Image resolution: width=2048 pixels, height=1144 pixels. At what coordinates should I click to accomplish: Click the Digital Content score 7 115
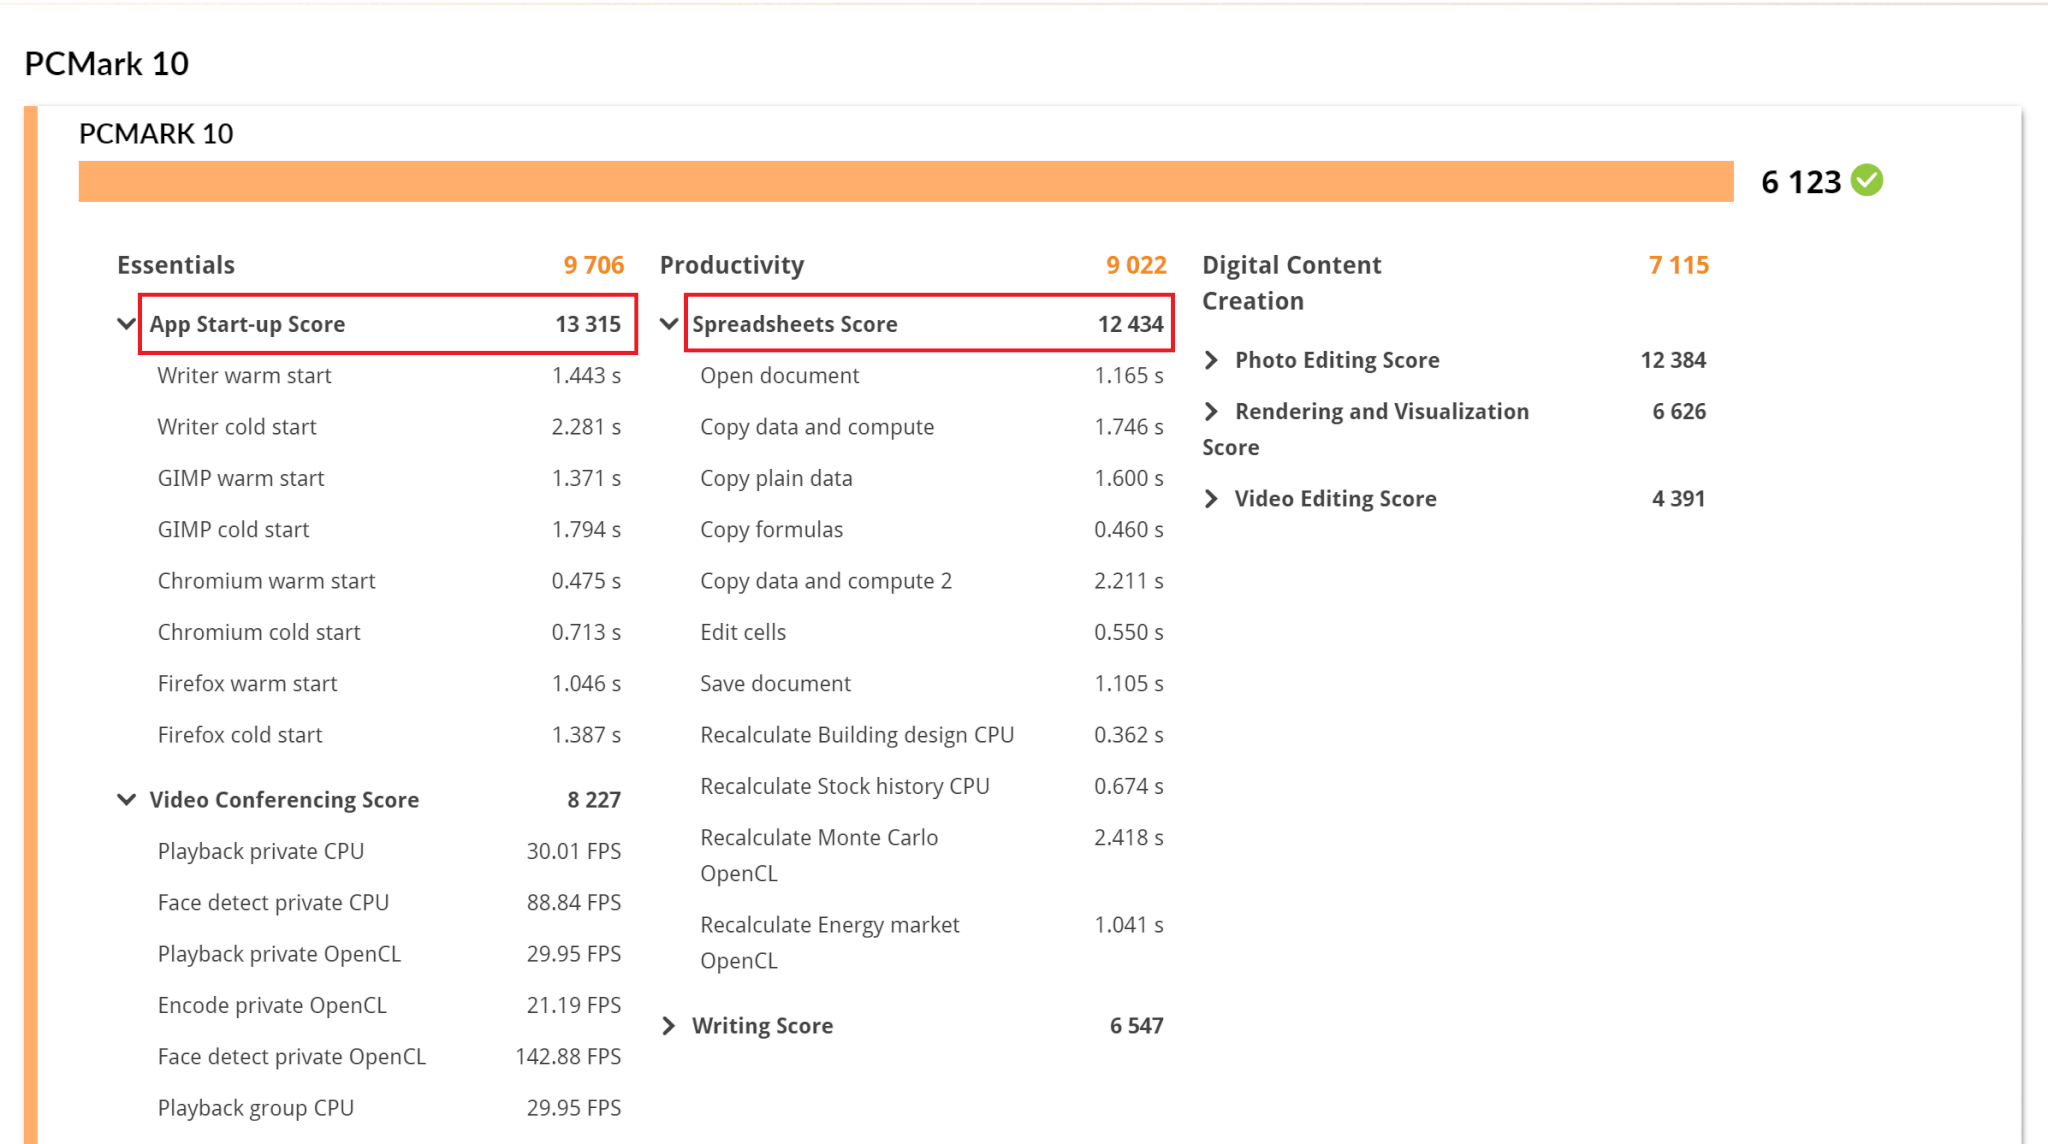(x=1679, y=265)
